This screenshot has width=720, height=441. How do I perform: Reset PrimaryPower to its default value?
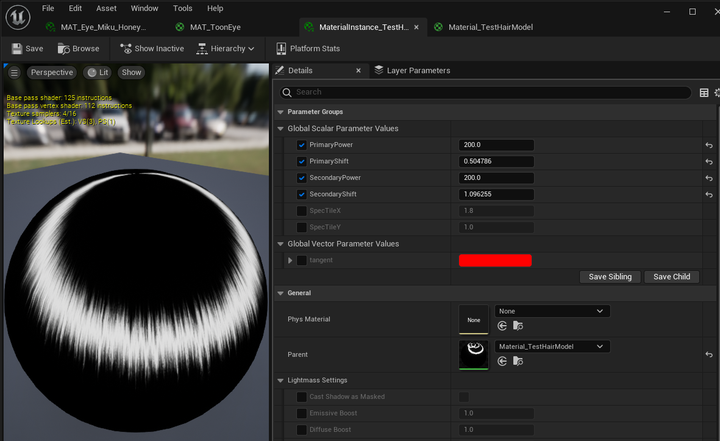708,145
